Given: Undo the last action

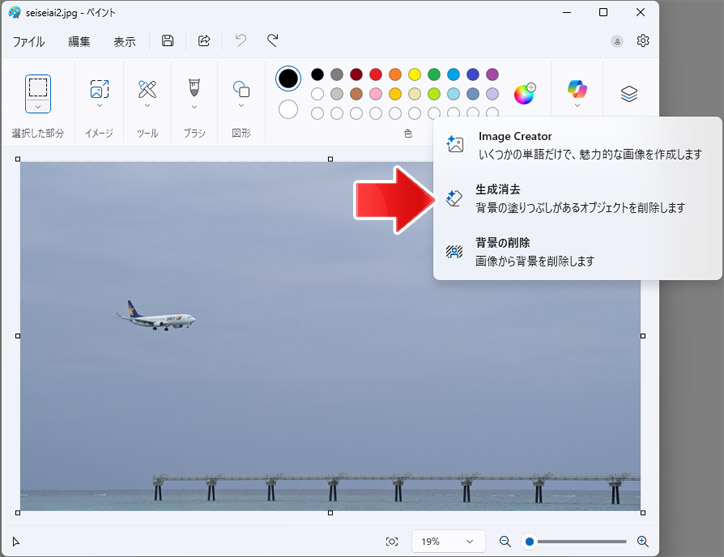Looking at the screenshot, I should (241, 41).
